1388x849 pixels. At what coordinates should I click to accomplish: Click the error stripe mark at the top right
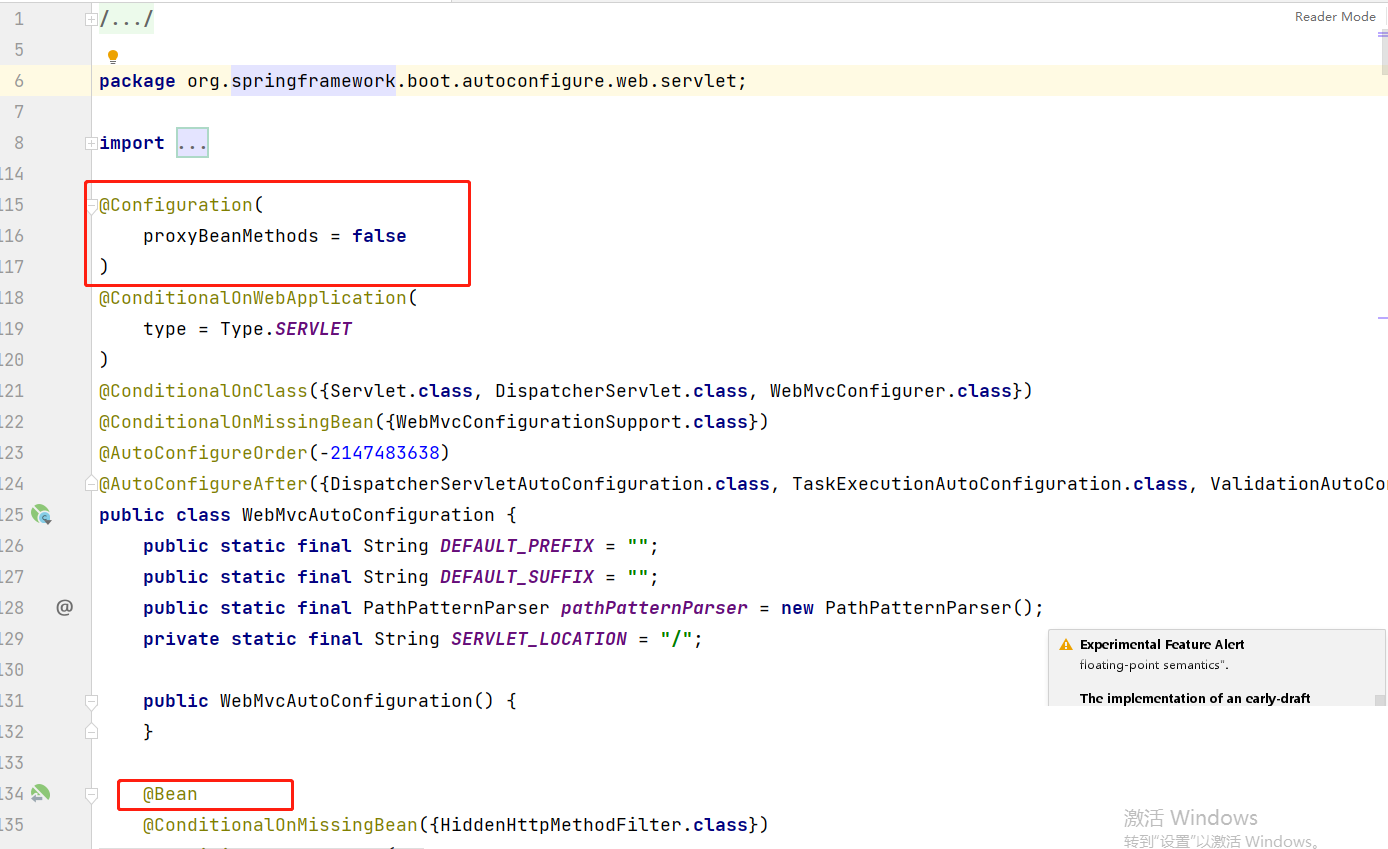[x=1383, y=34]
